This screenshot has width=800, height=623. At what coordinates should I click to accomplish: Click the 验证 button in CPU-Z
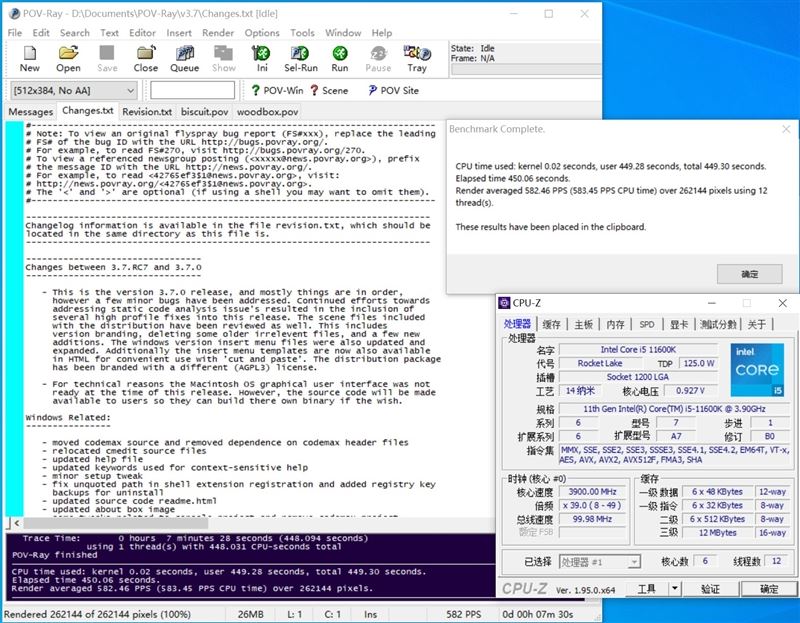[710, 589]
